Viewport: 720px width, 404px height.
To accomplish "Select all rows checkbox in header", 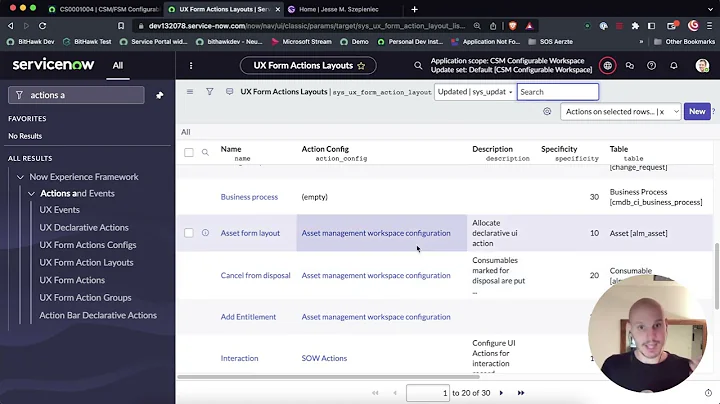I will (x=189, y=152).
